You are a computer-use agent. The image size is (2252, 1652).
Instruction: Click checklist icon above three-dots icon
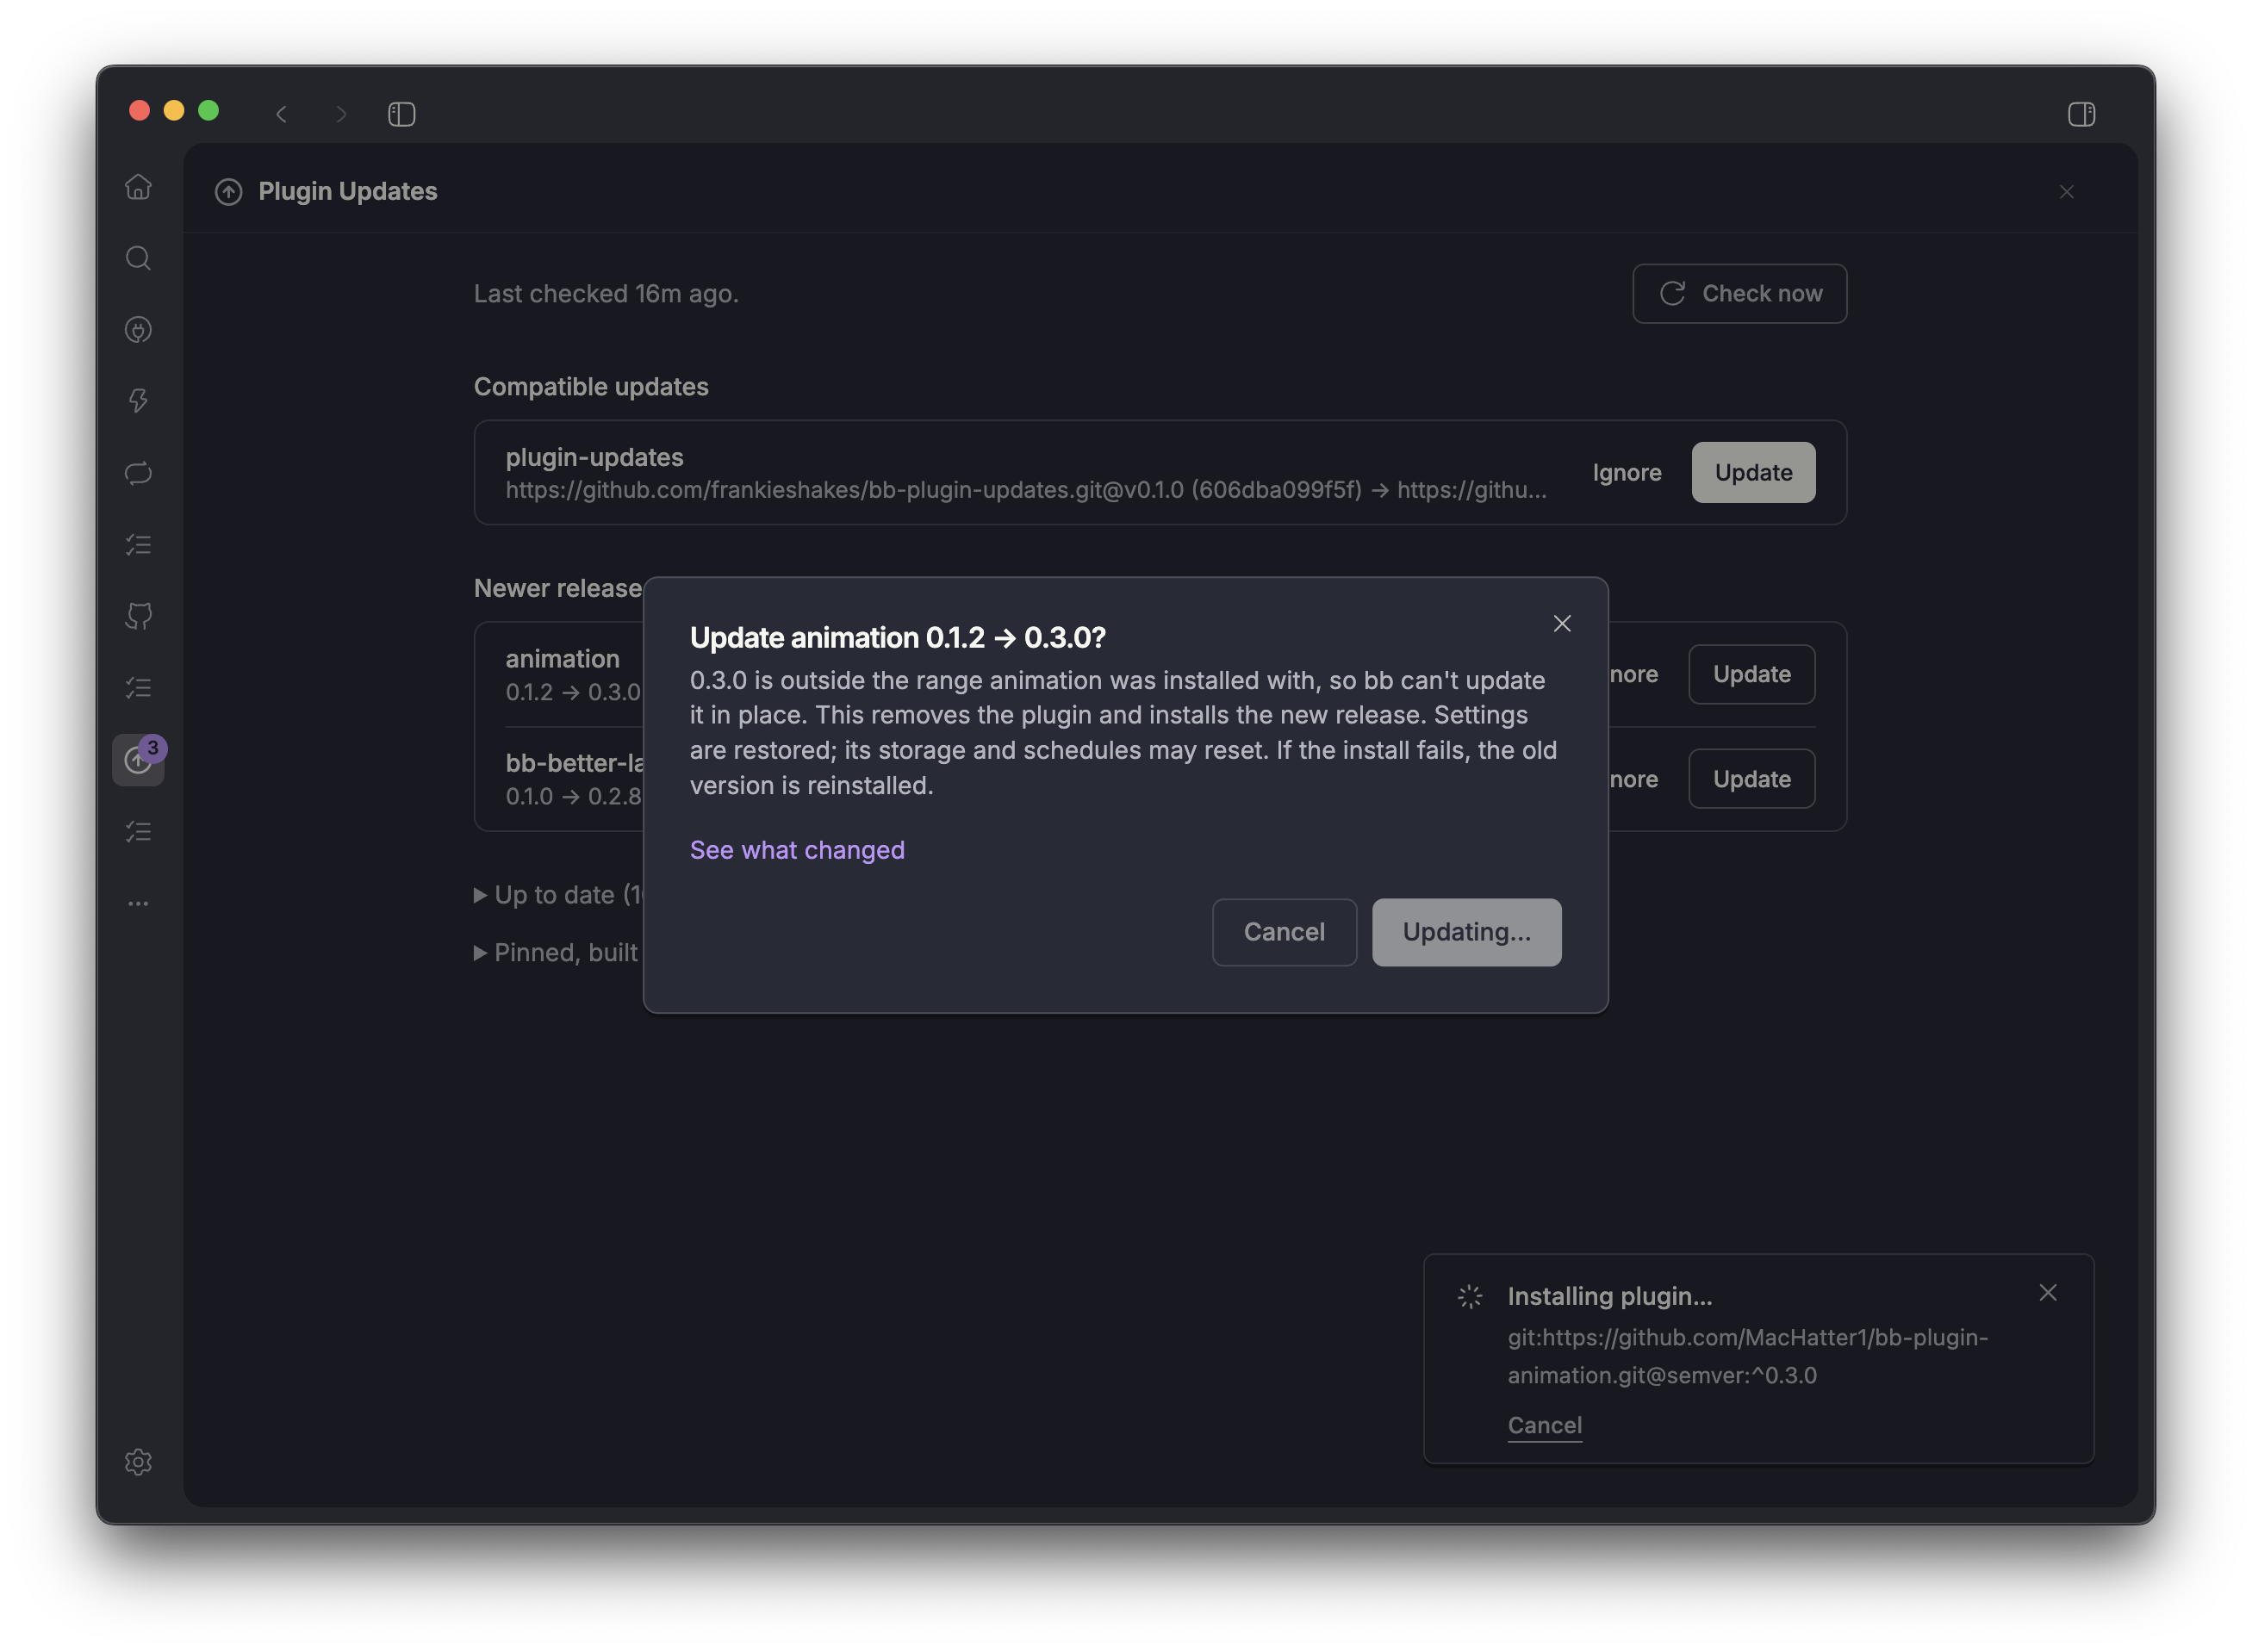[138, 832]
